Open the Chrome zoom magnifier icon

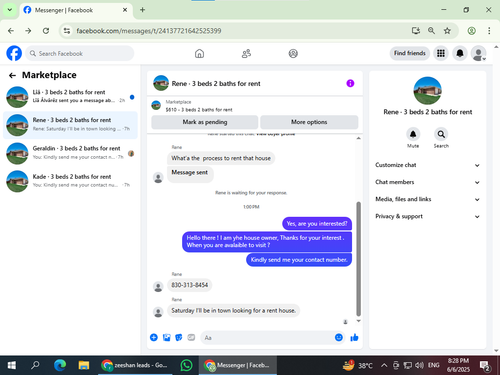pos(431,31)
